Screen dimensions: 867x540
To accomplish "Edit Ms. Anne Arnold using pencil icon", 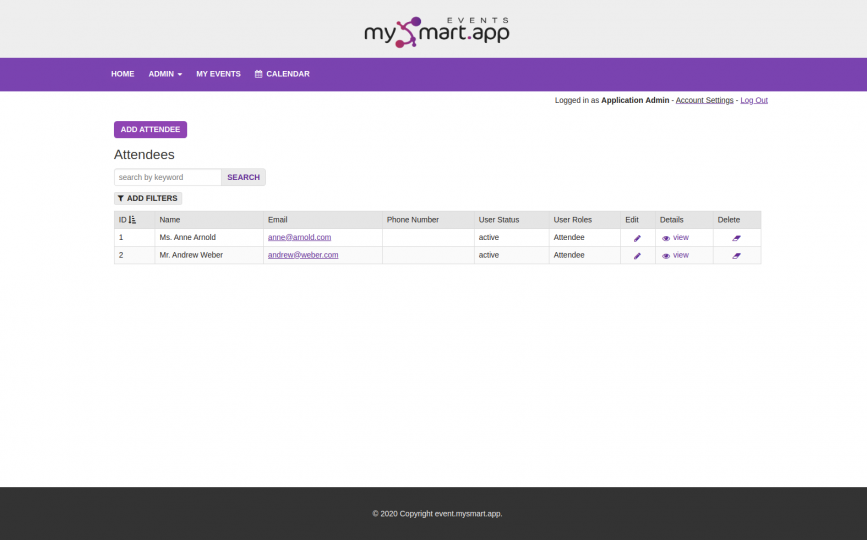I will 637,238.
